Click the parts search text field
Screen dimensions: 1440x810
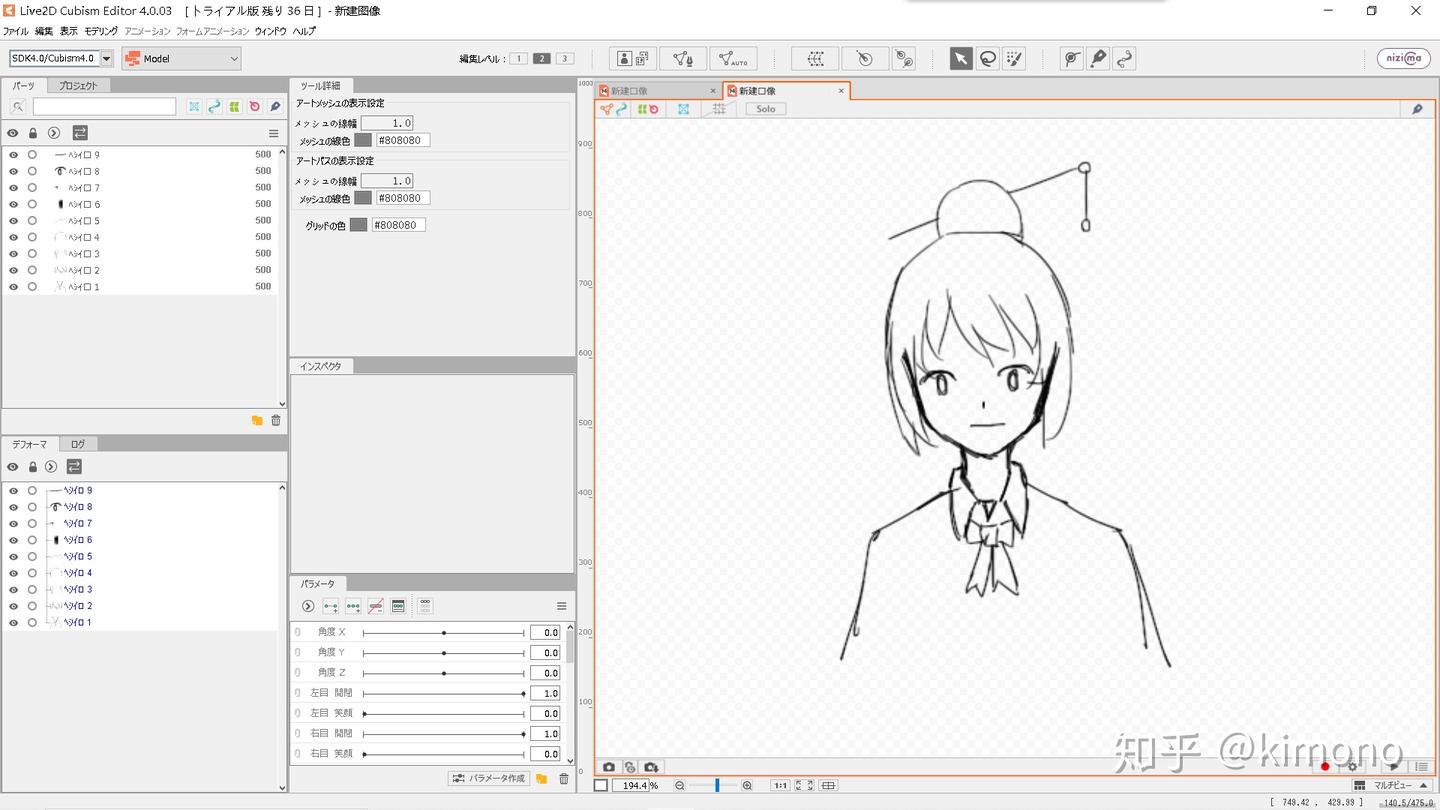pos(104,107)
